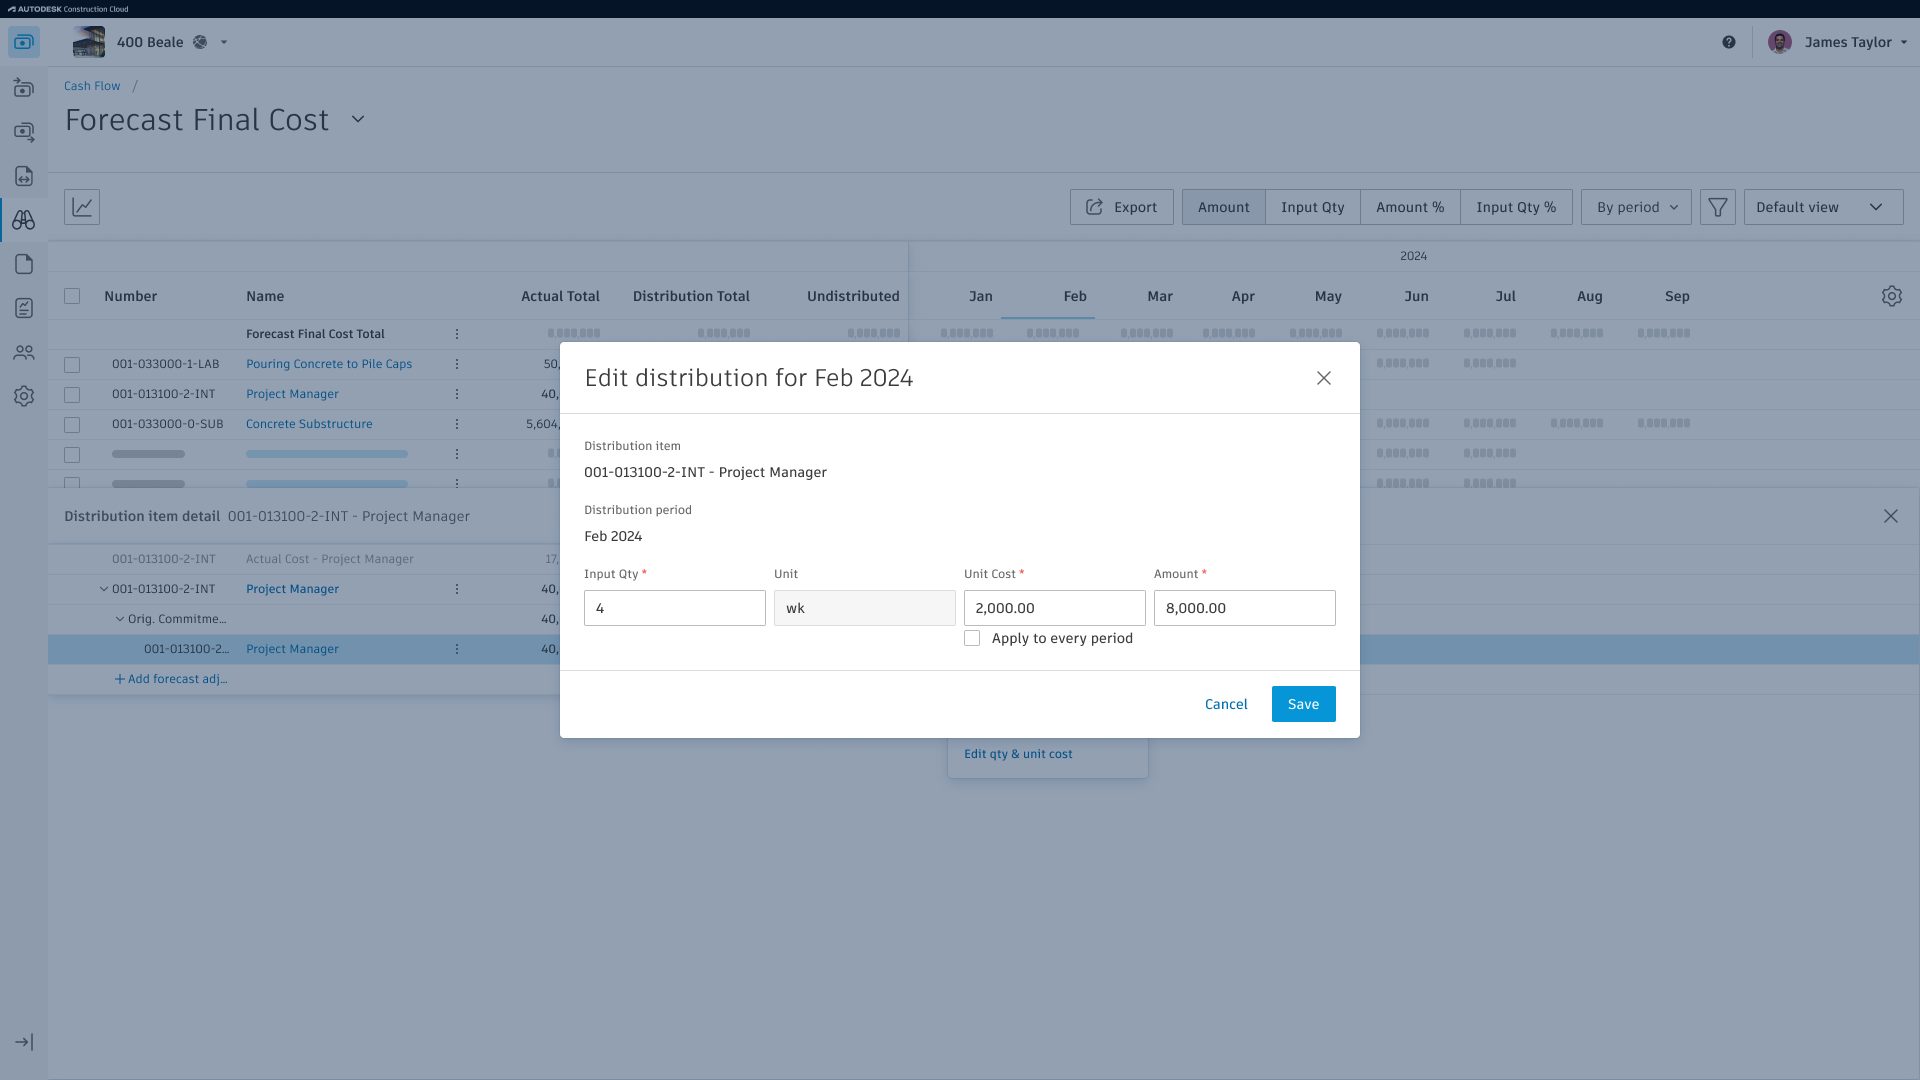Click the Export button
1920x1080 pixels.
(x=1121, y=207)
